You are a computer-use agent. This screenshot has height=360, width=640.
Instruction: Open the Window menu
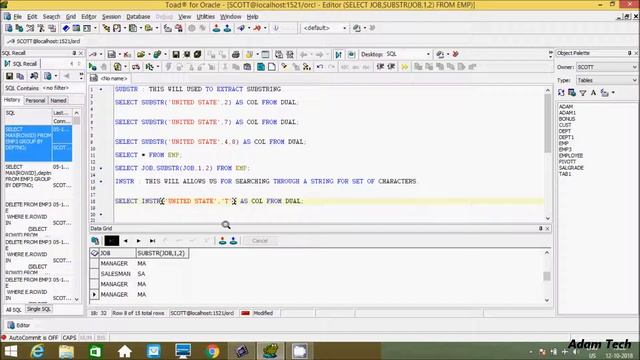(230, 17)
